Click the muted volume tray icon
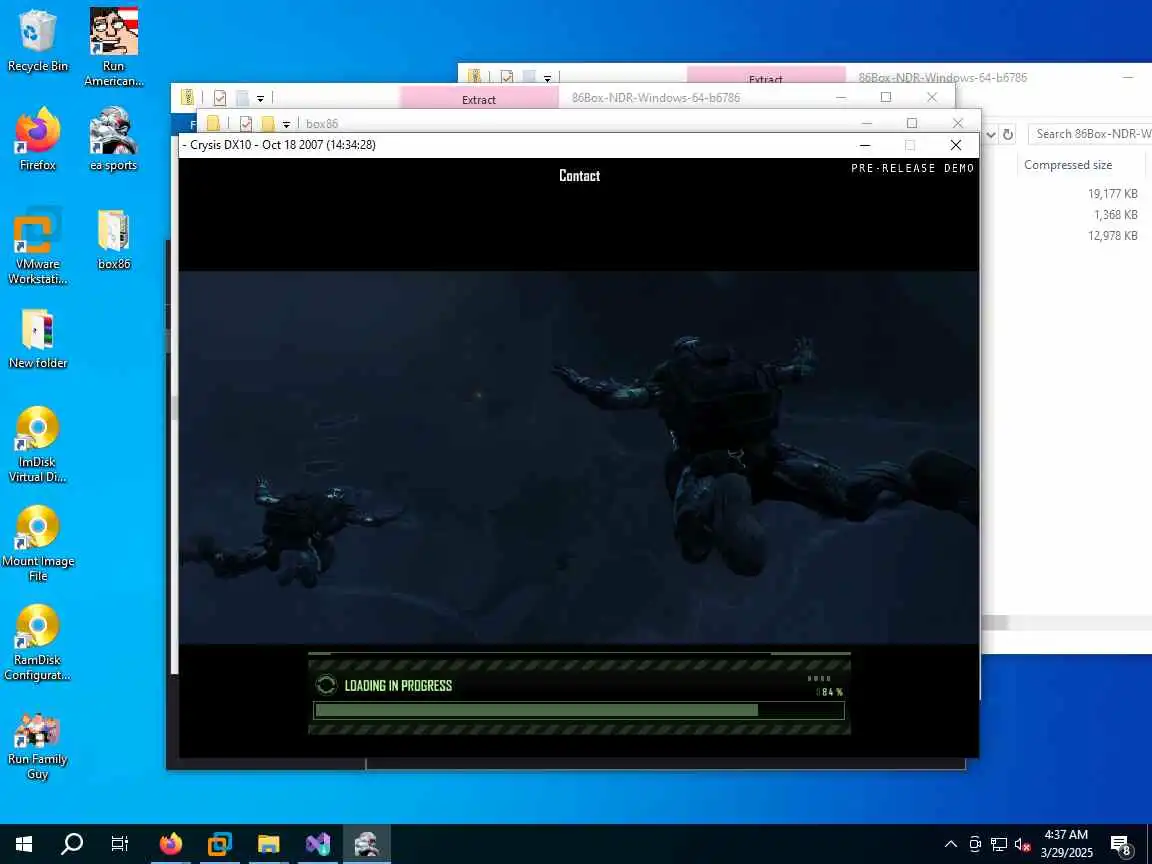The height and width of the screenshot is (864, 1152). pyautogui.click(x=1023, y=843)
